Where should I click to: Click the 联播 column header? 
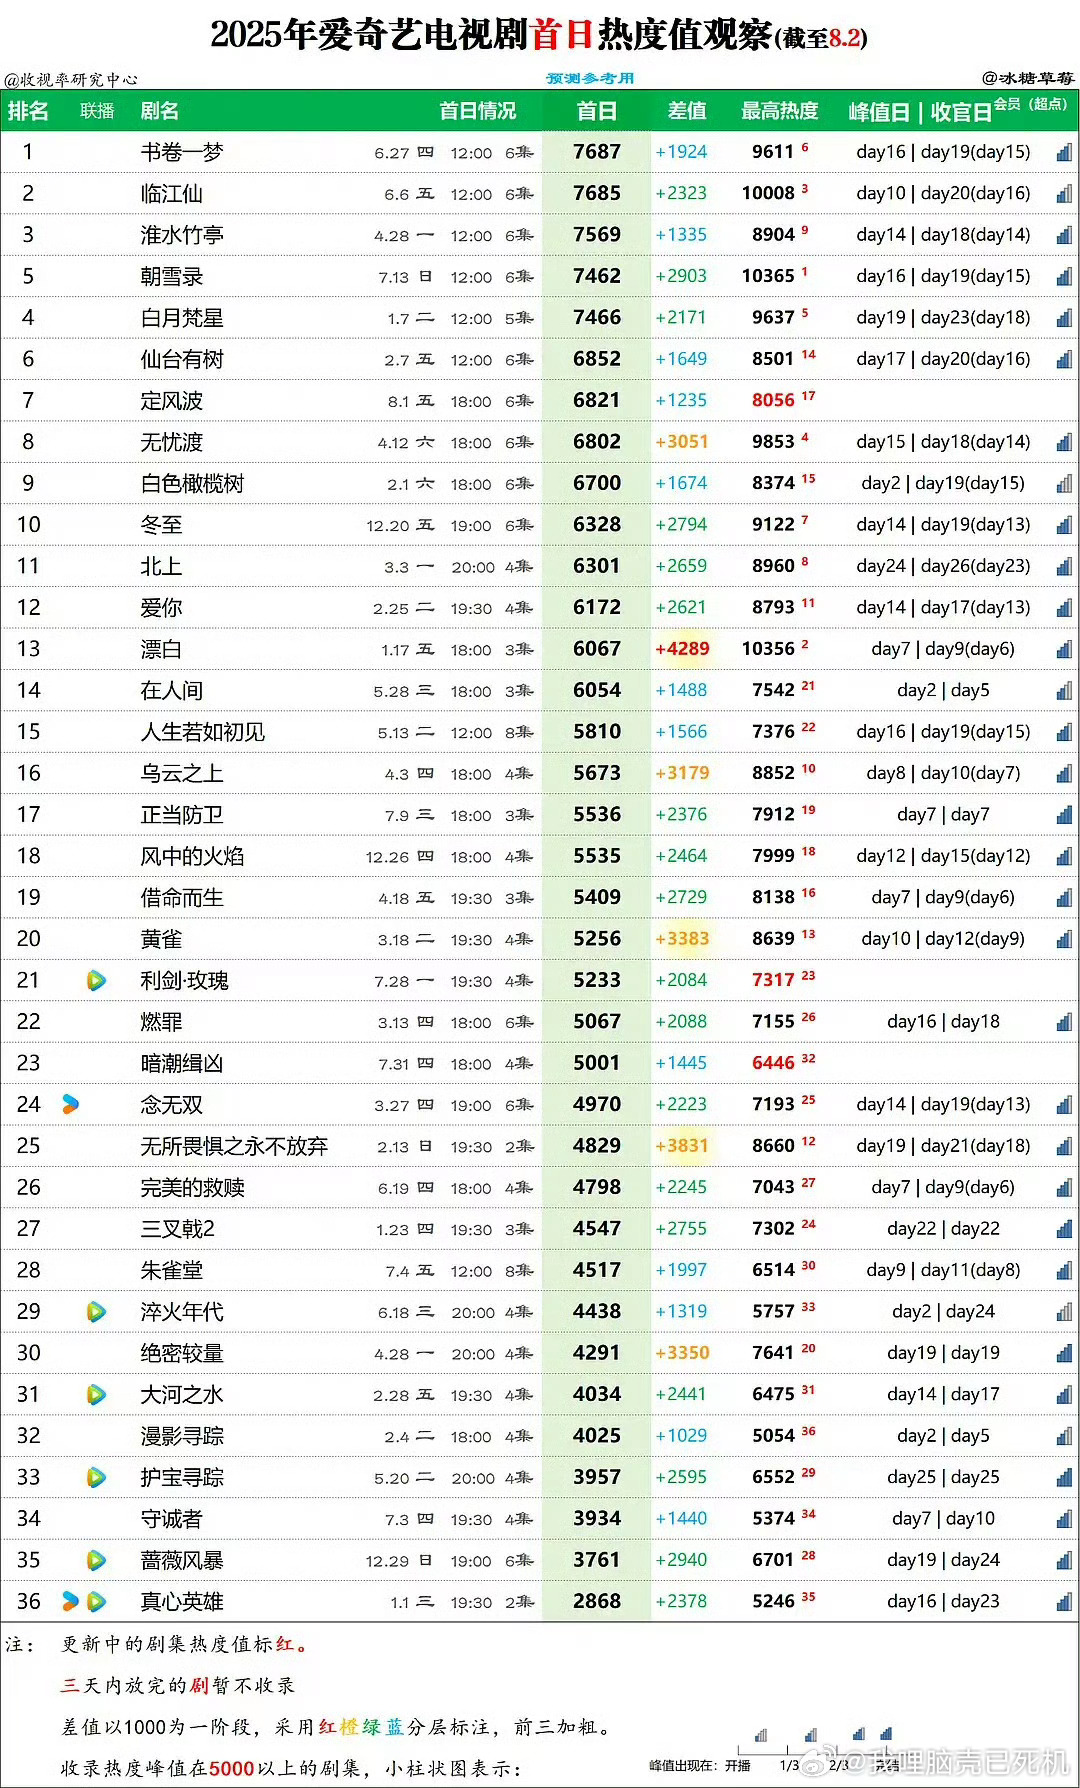click(97, 111)
